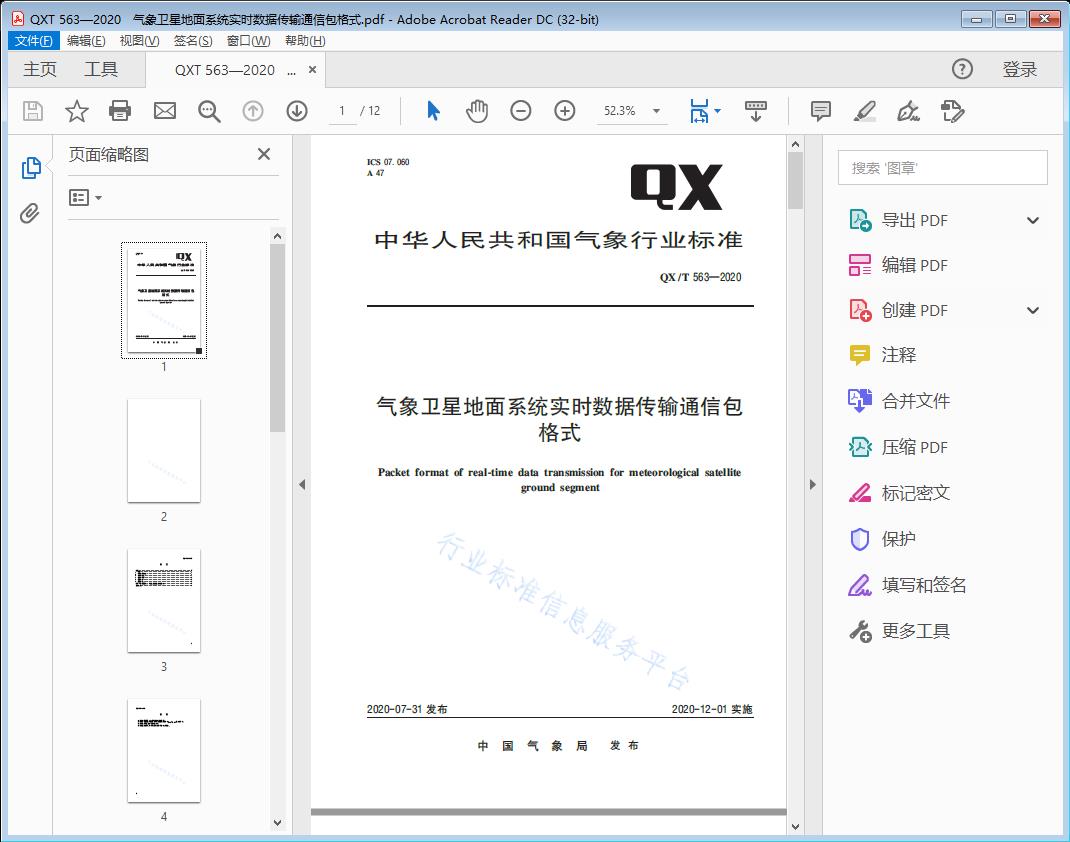
Task: Switch to the 工具 tab
Action: pos(101,69)
